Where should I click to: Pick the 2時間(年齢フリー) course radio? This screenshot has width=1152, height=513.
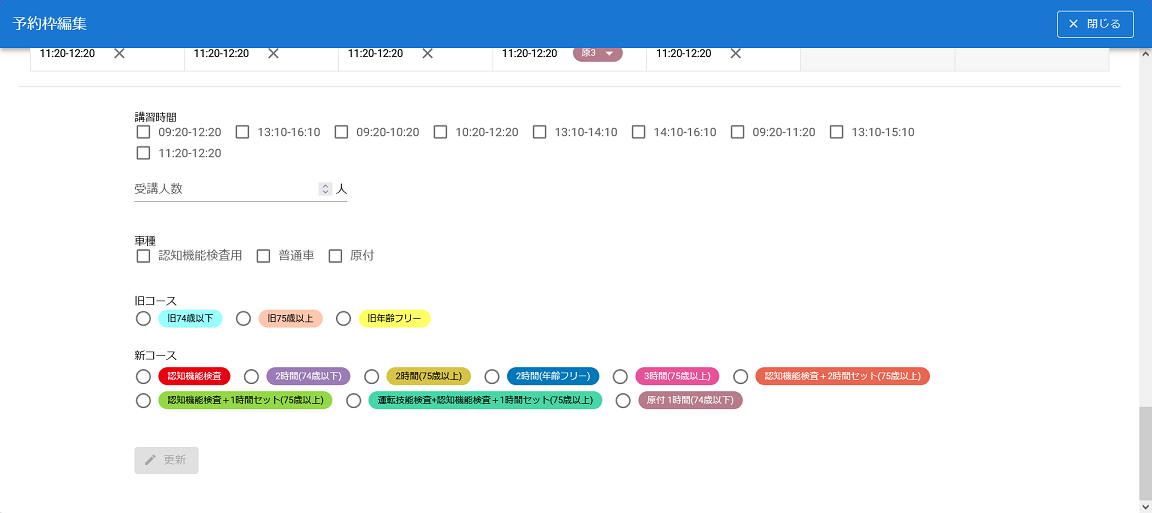point(492,377)
